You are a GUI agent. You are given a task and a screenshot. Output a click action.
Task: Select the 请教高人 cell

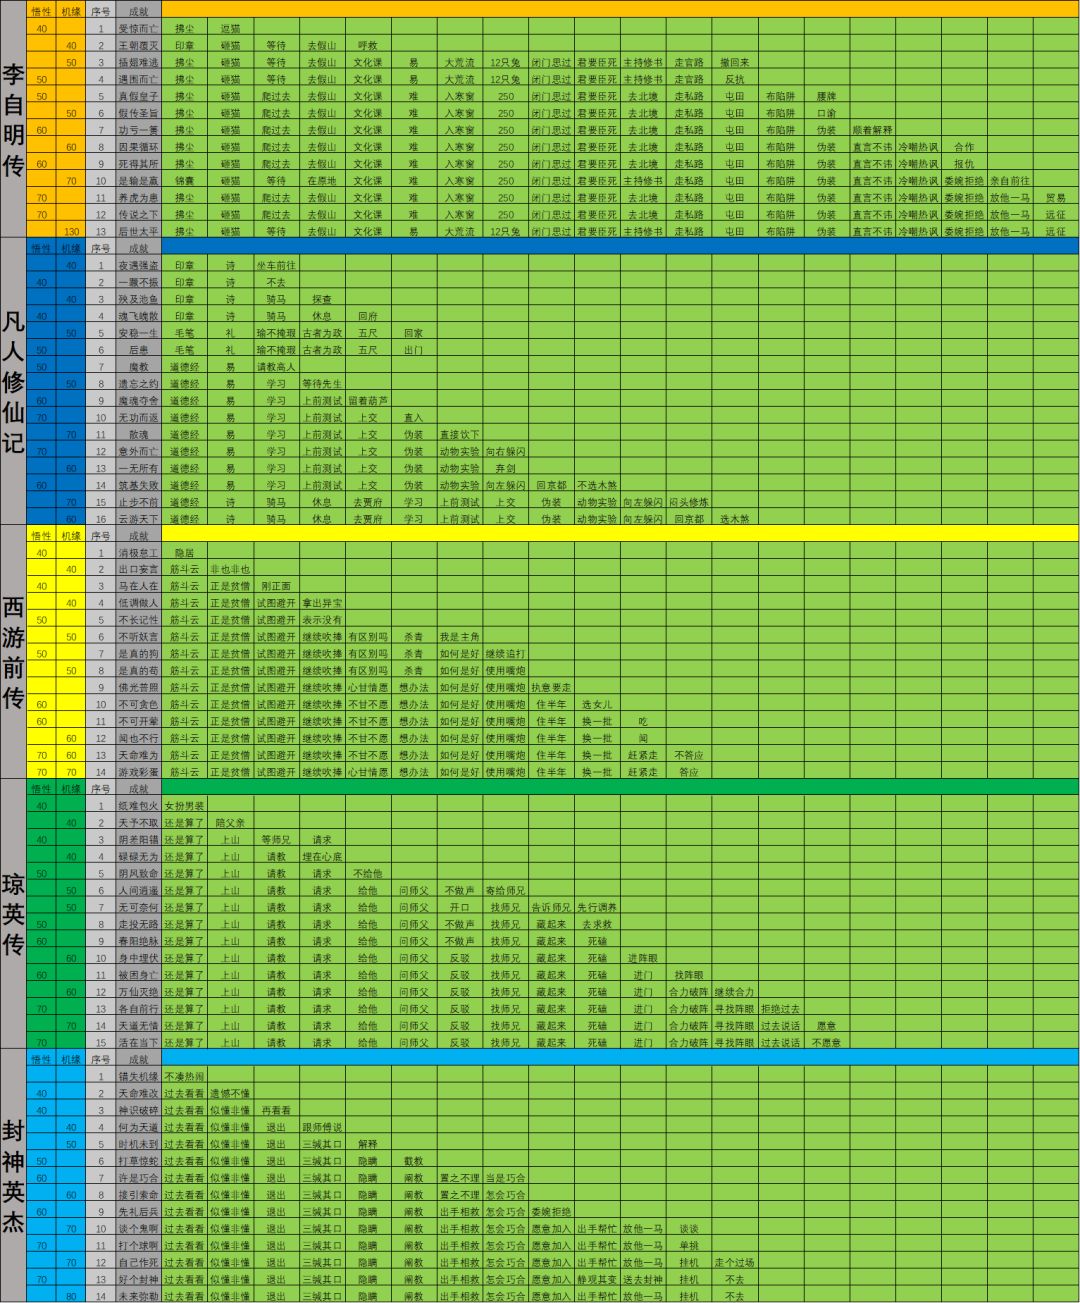(x=276, y=368)
